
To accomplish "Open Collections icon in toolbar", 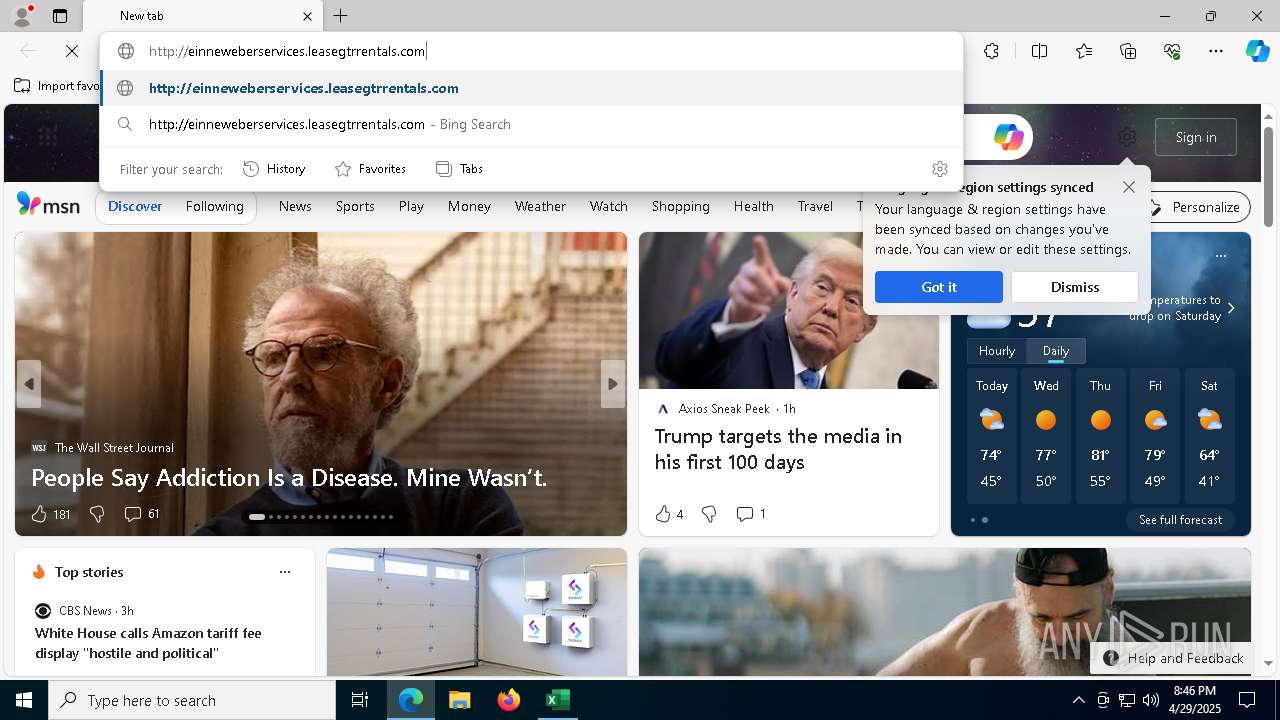I will point(1128,51).
